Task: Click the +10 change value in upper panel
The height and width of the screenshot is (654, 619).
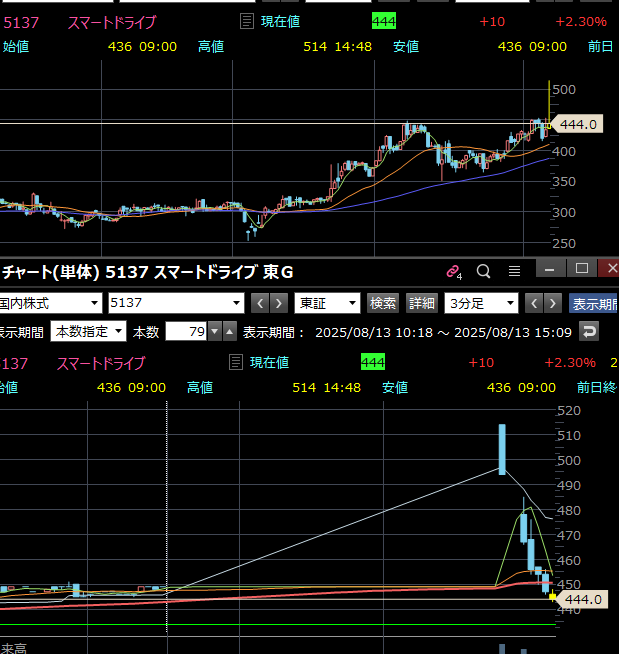Action: coord(492,21)
